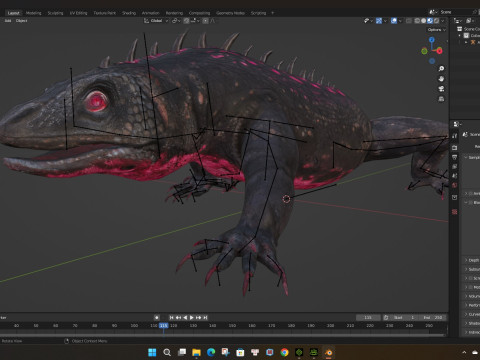Toggle auto keying record button

coord(157,317)
